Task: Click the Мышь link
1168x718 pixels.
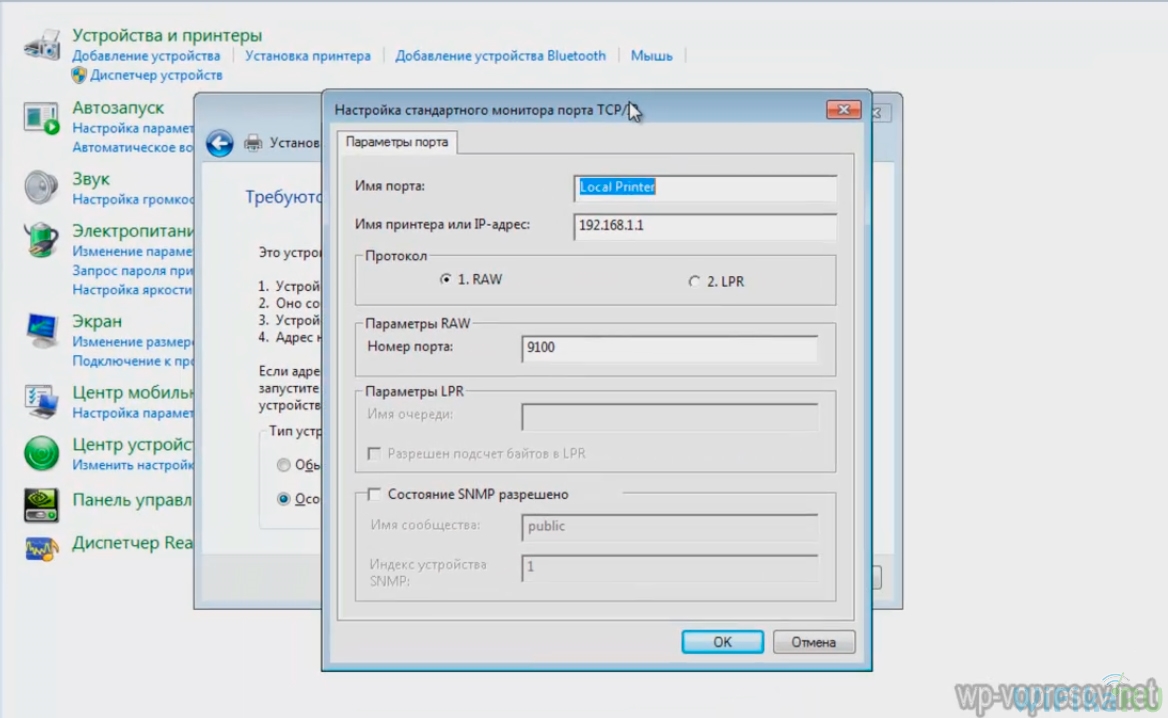Action: pyautogui.click(x=651, y=56)
